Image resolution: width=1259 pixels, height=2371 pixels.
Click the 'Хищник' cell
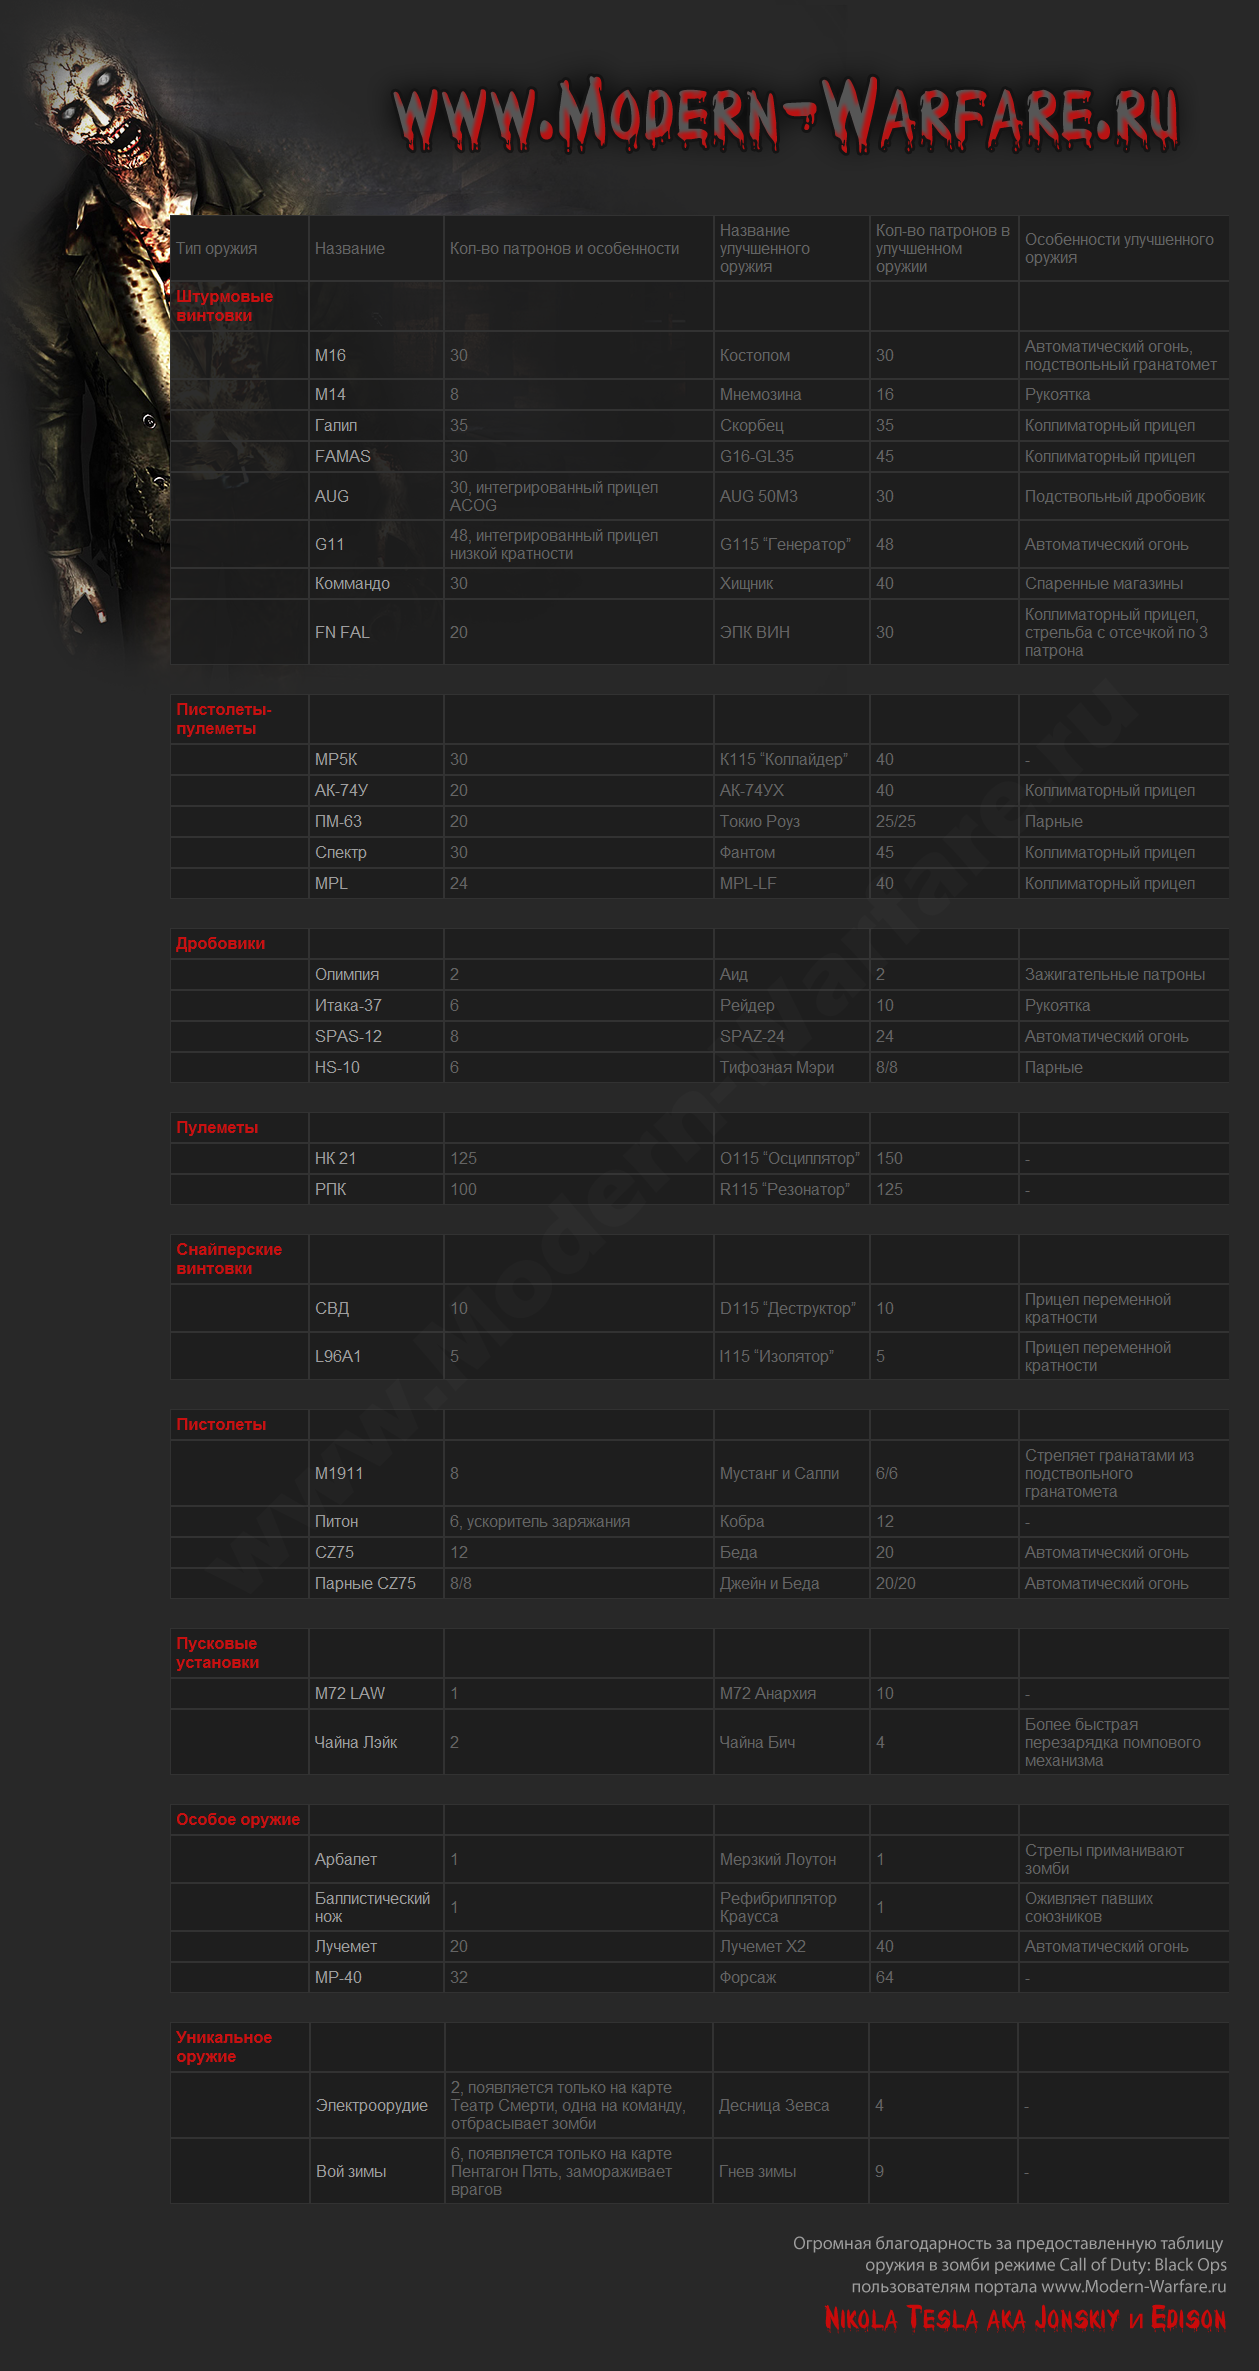point(792,584)
